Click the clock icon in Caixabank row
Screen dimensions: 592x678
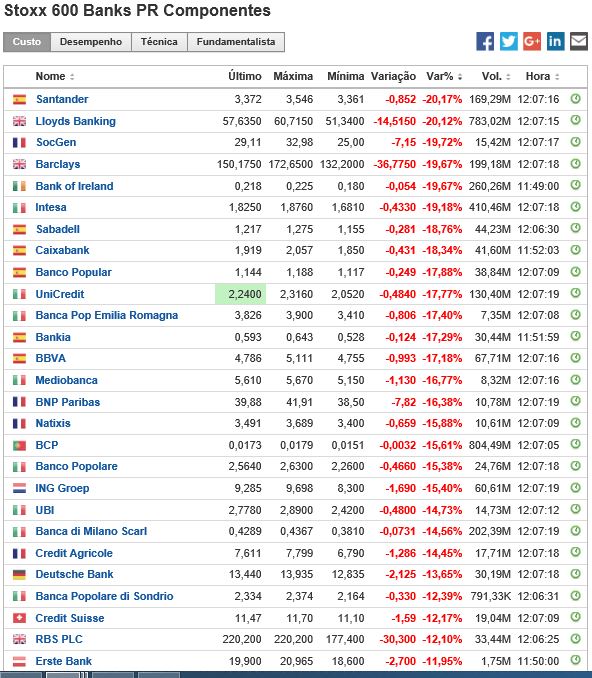tap(575, 250)
